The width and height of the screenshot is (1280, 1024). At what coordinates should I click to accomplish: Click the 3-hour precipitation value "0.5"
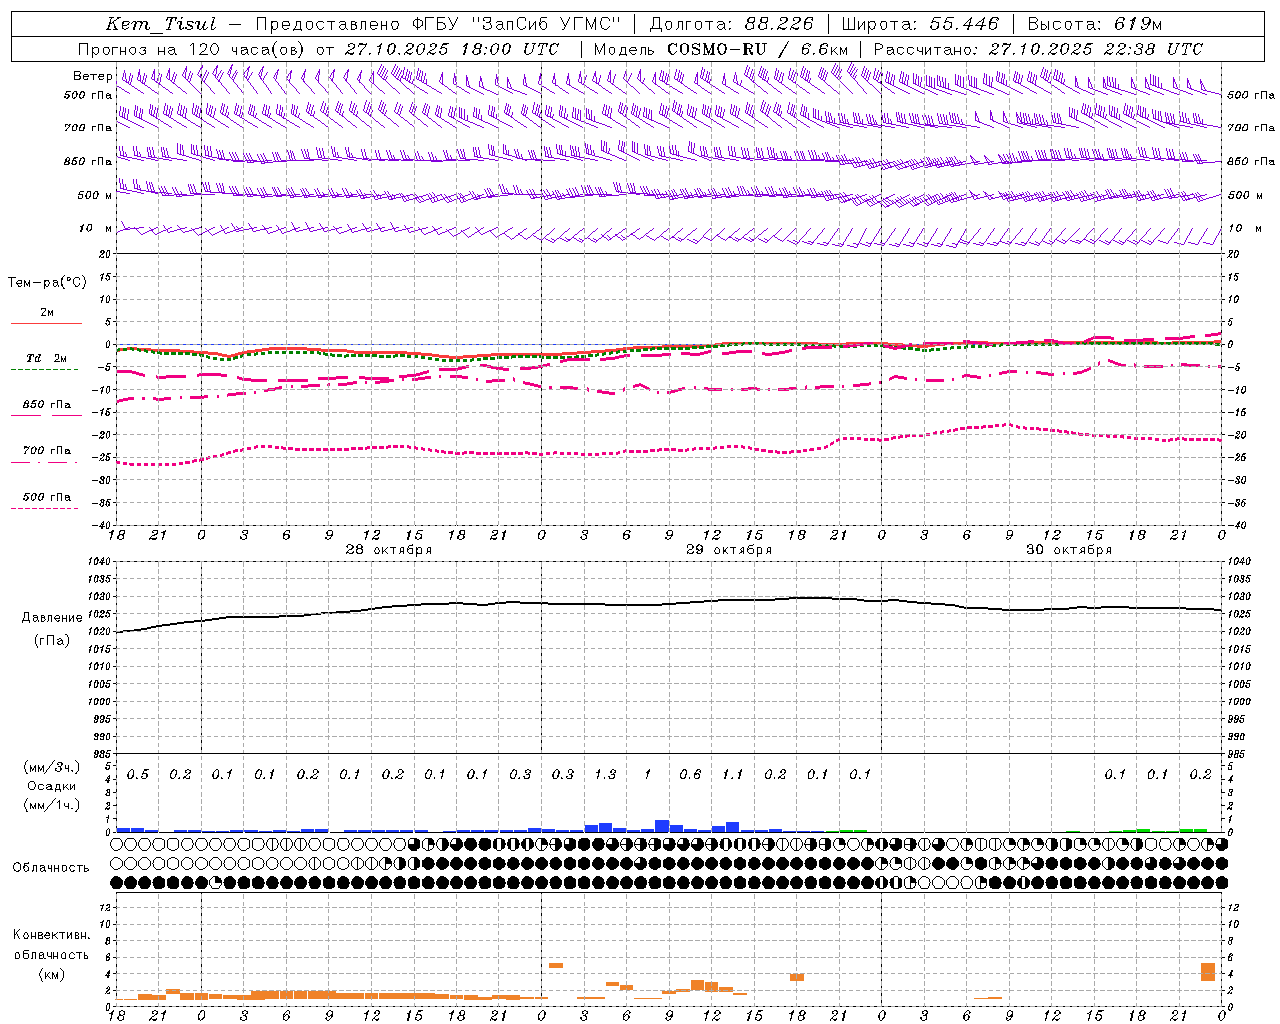[x=138, y=775]
